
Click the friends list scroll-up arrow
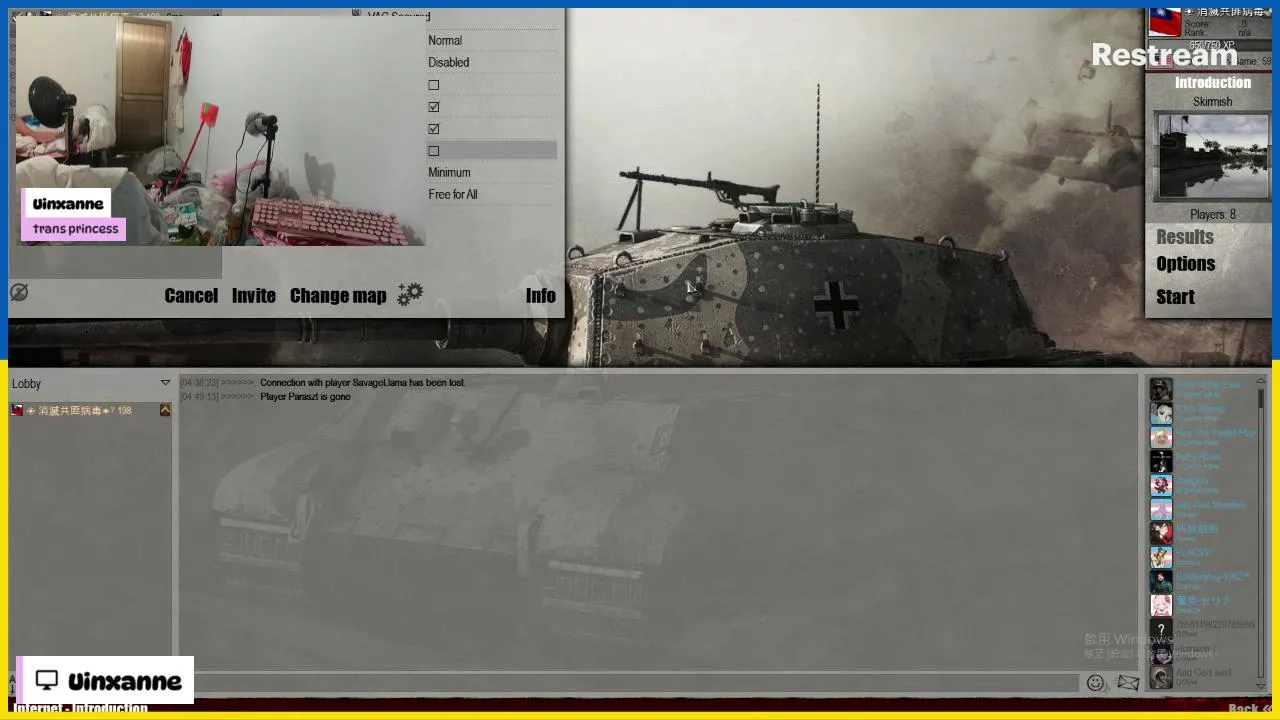1261,381
